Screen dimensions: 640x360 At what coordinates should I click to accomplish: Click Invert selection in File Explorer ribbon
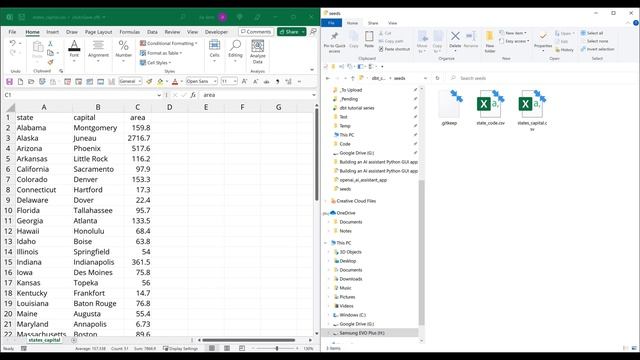(597, 49)
